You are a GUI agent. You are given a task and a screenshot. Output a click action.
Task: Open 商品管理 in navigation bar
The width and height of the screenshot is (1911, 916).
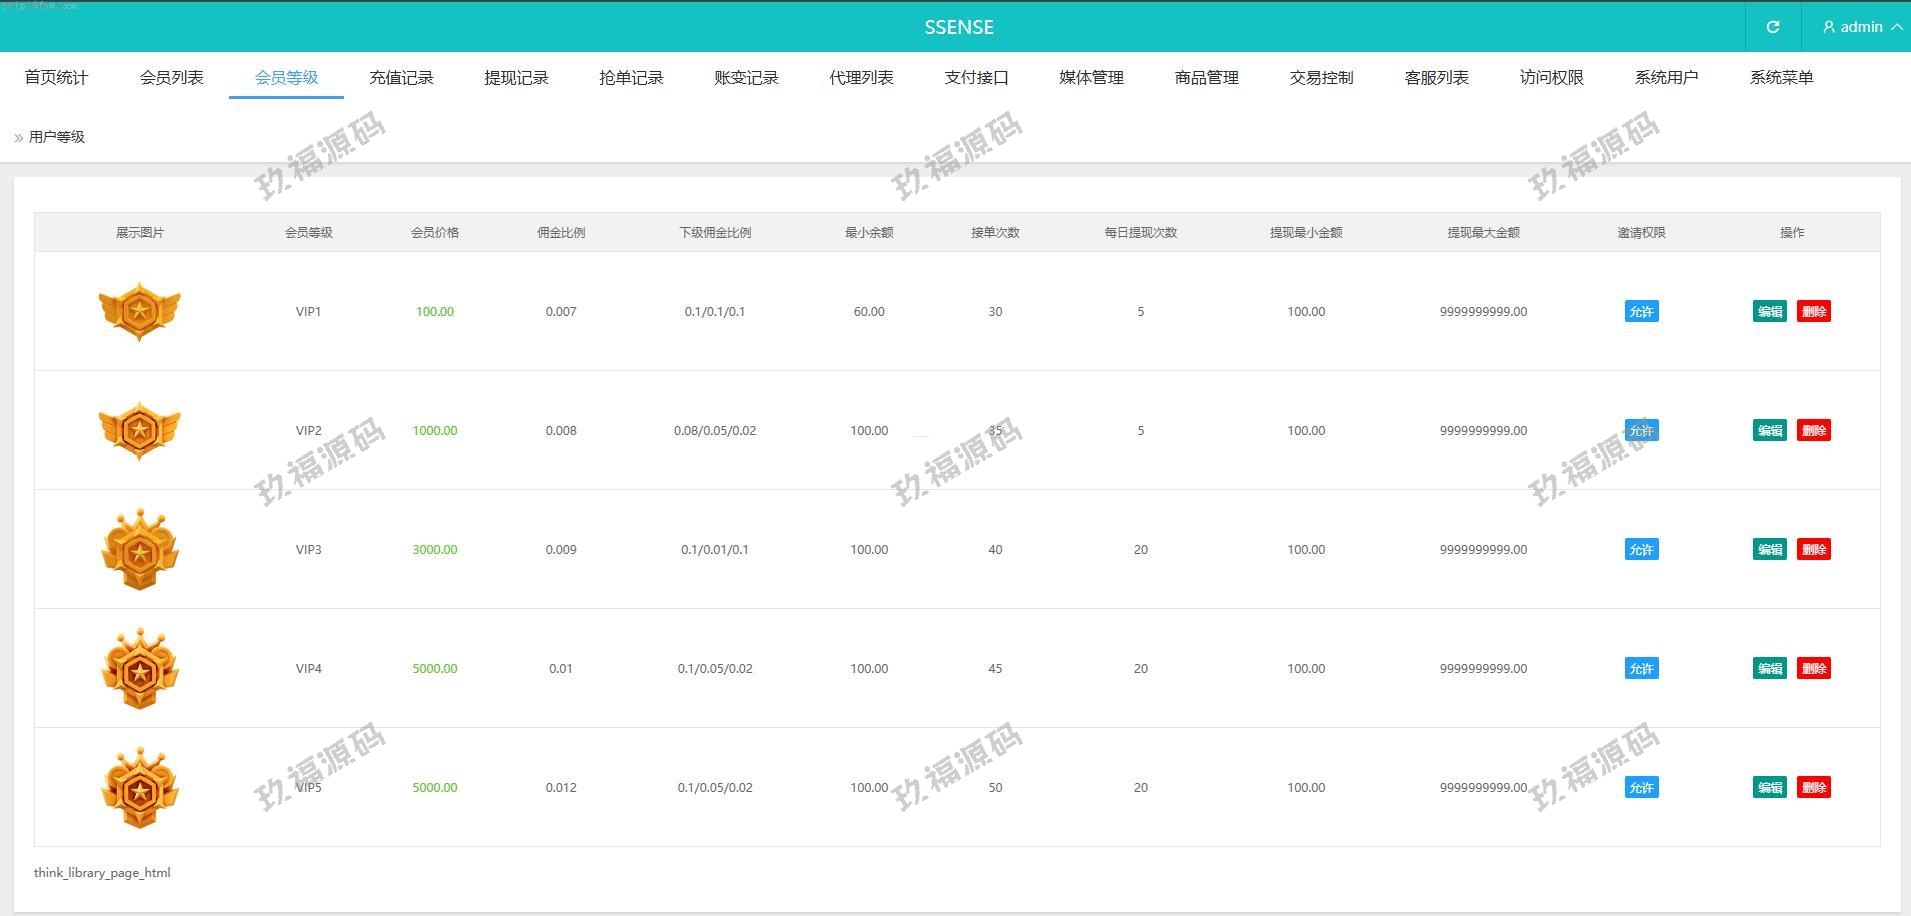click(1206, 77)
